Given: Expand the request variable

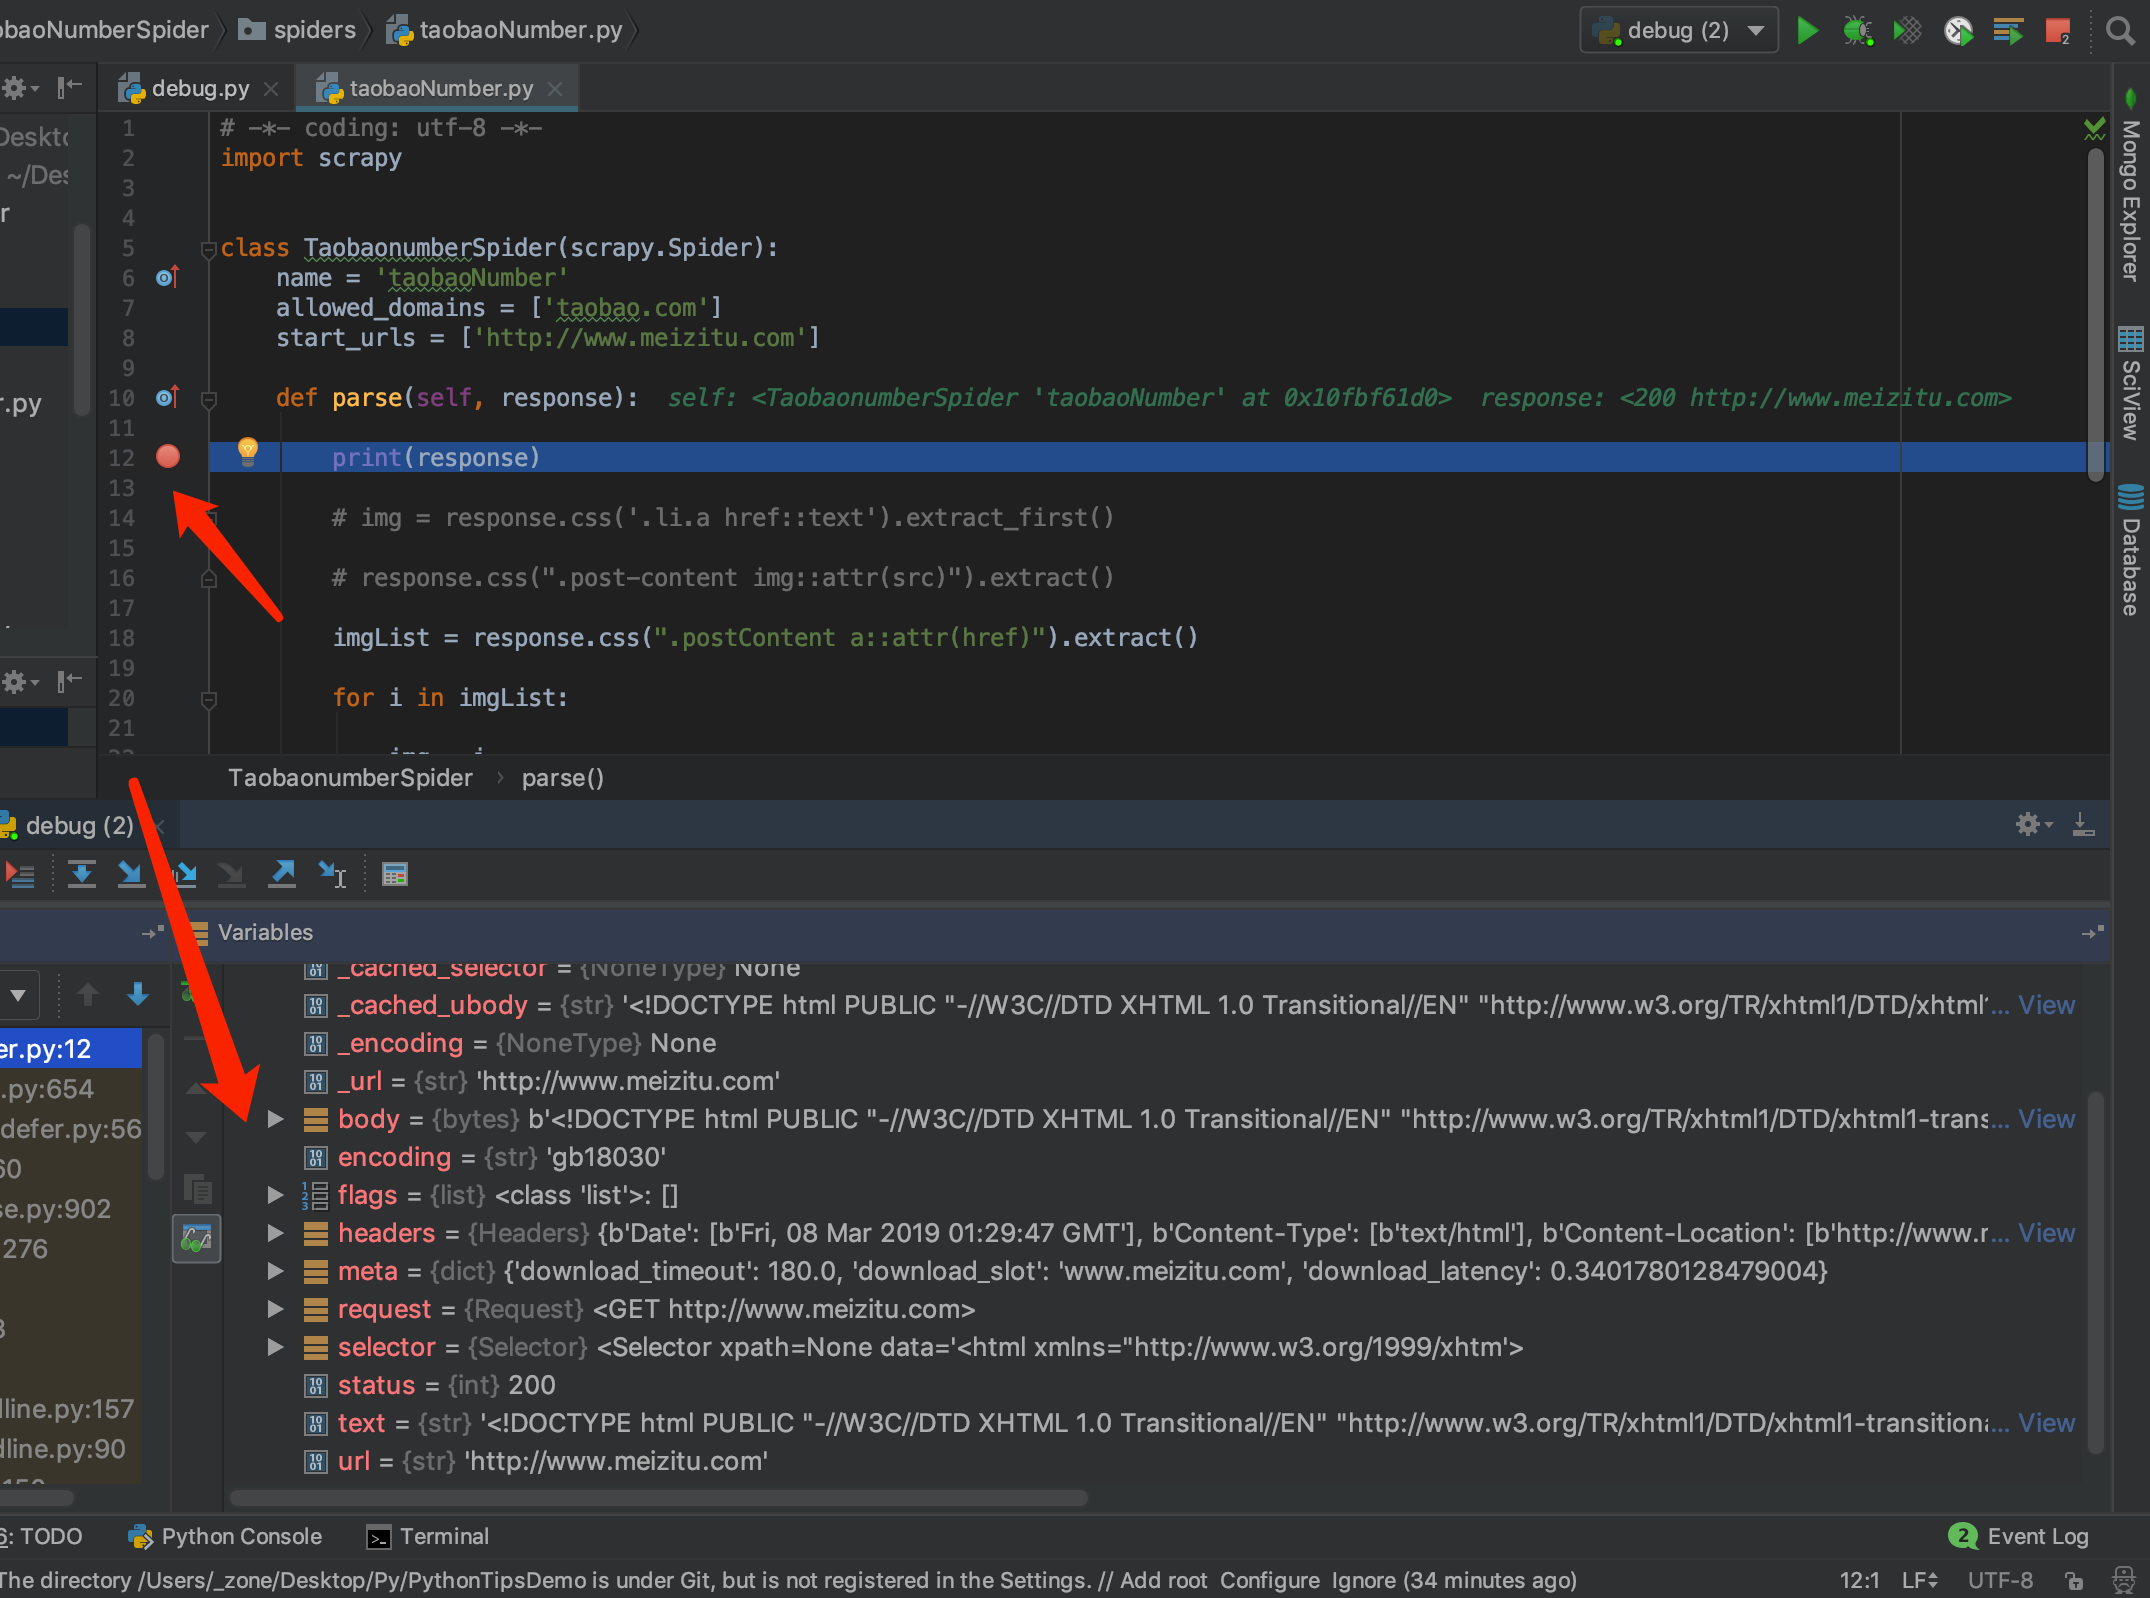Looking at the screenshot, I should [x=276, y=1309].
